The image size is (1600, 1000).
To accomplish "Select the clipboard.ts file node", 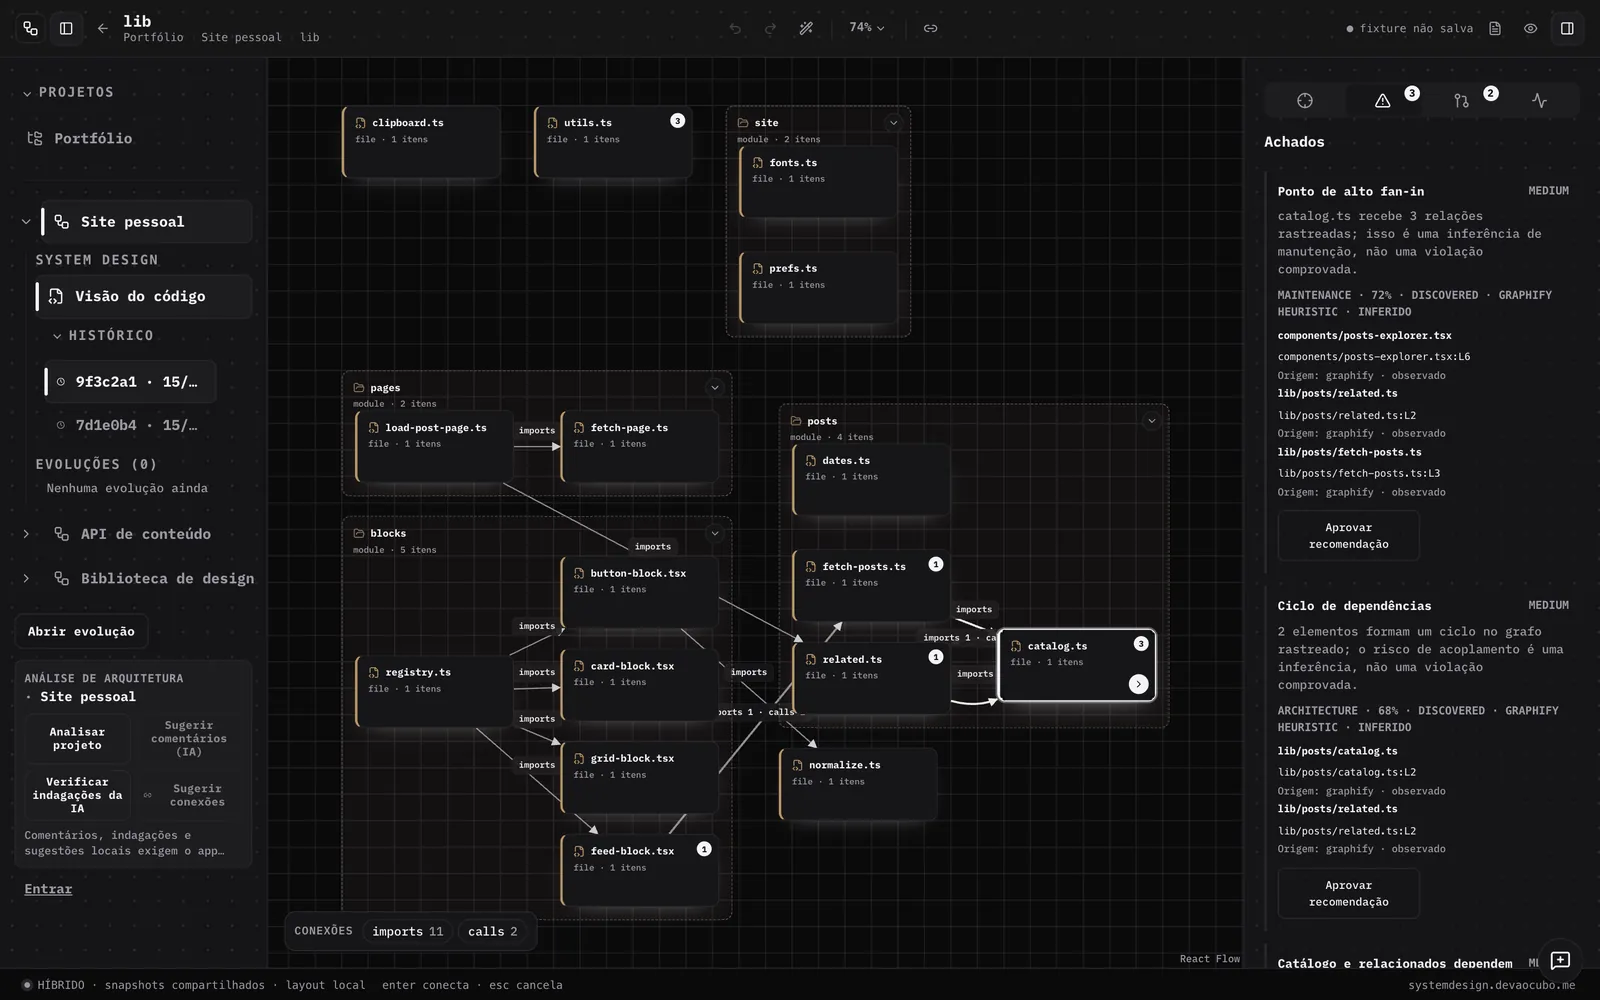I will [421, 142].
